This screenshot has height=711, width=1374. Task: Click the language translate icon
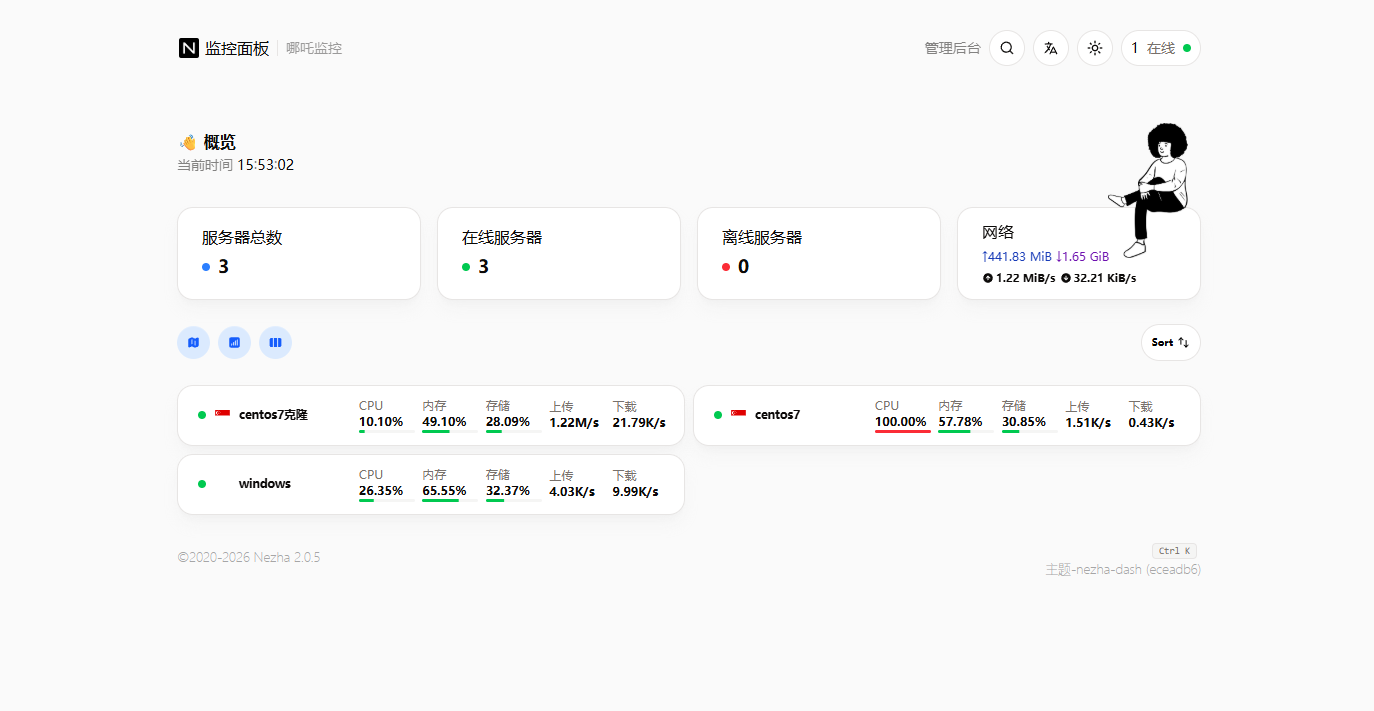(1050, 48)
